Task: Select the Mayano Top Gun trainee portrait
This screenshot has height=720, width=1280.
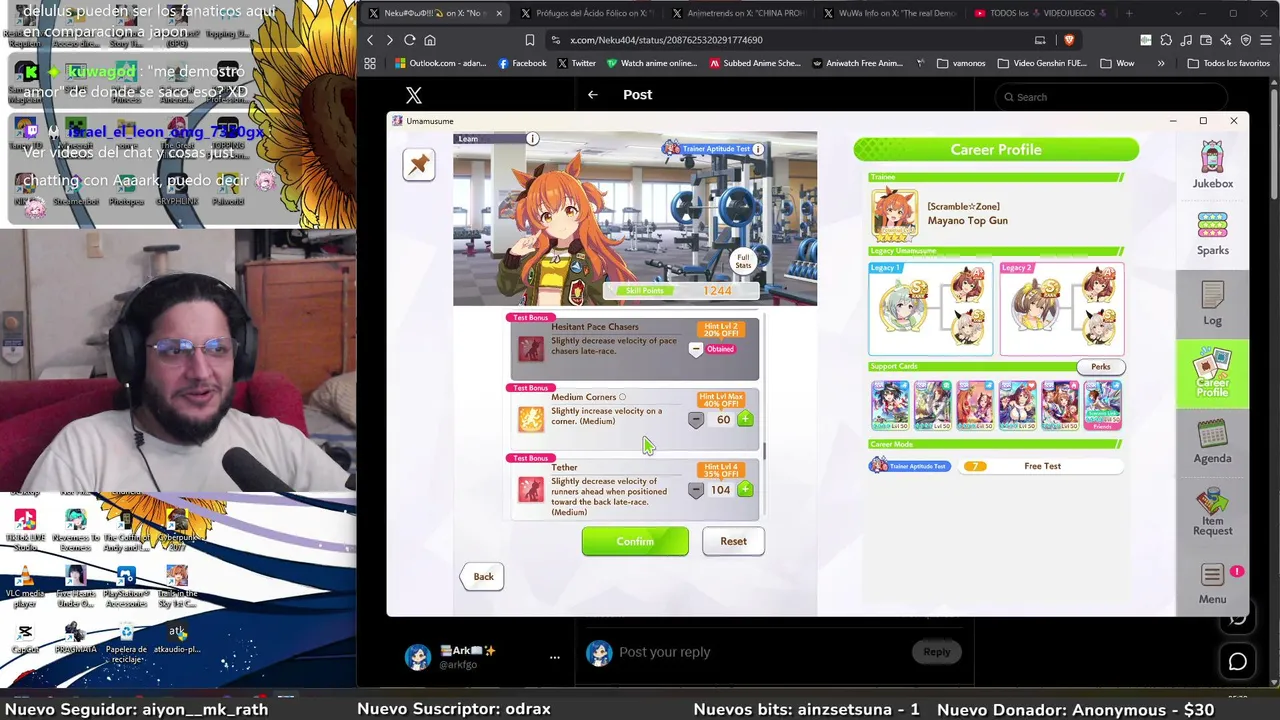Action: pos(894,213)
